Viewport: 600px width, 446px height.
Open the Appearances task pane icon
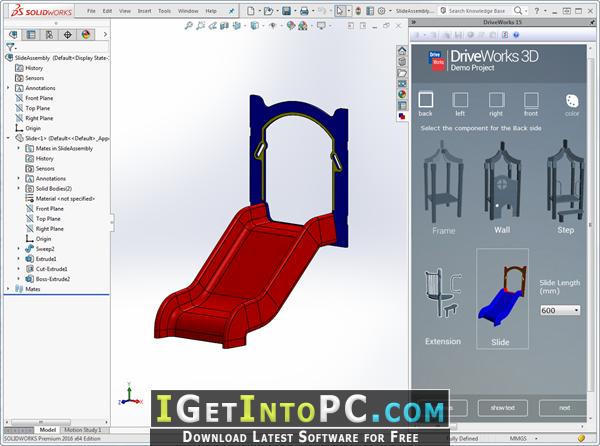(x=402, y=94)
